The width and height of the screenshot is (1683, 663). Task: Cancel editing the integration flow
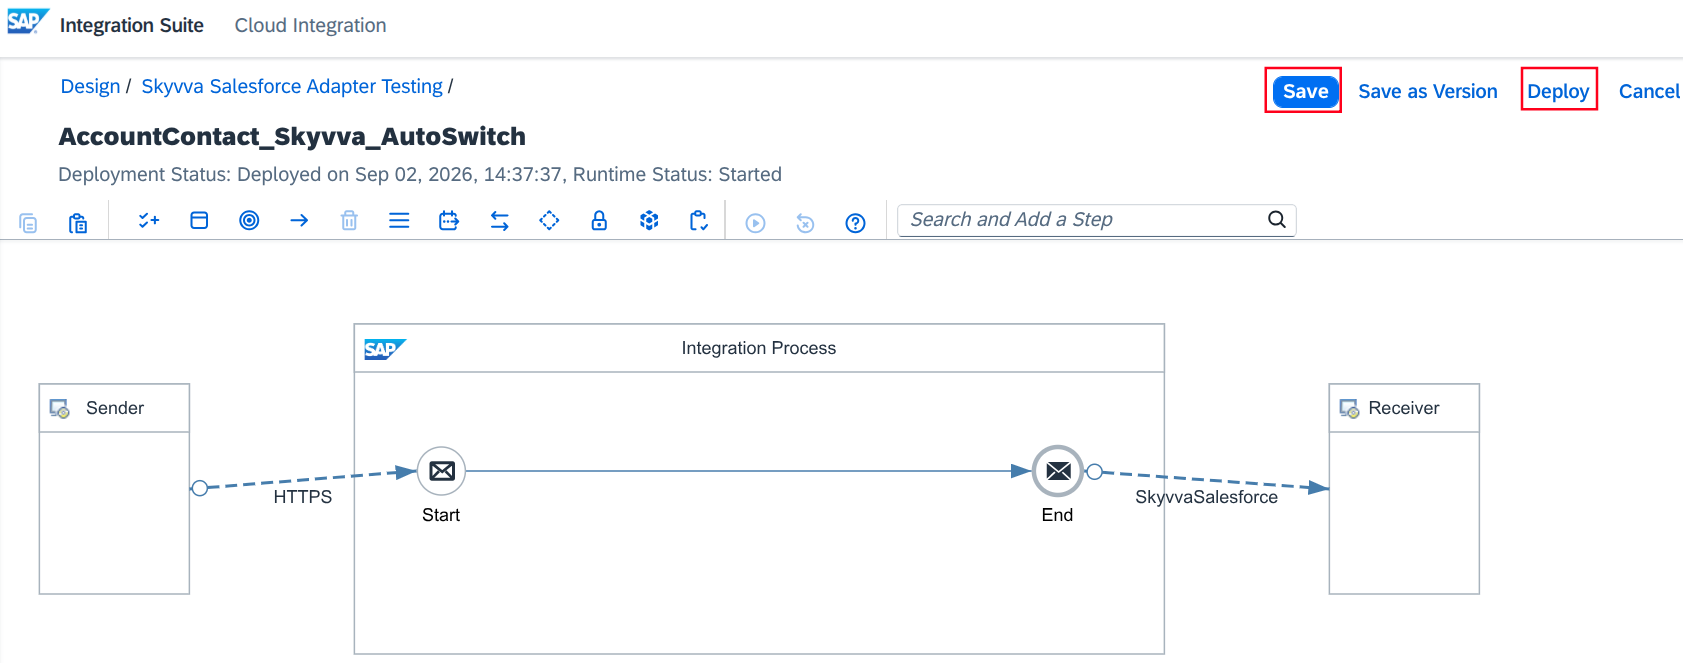click(x=1649, y=91)
